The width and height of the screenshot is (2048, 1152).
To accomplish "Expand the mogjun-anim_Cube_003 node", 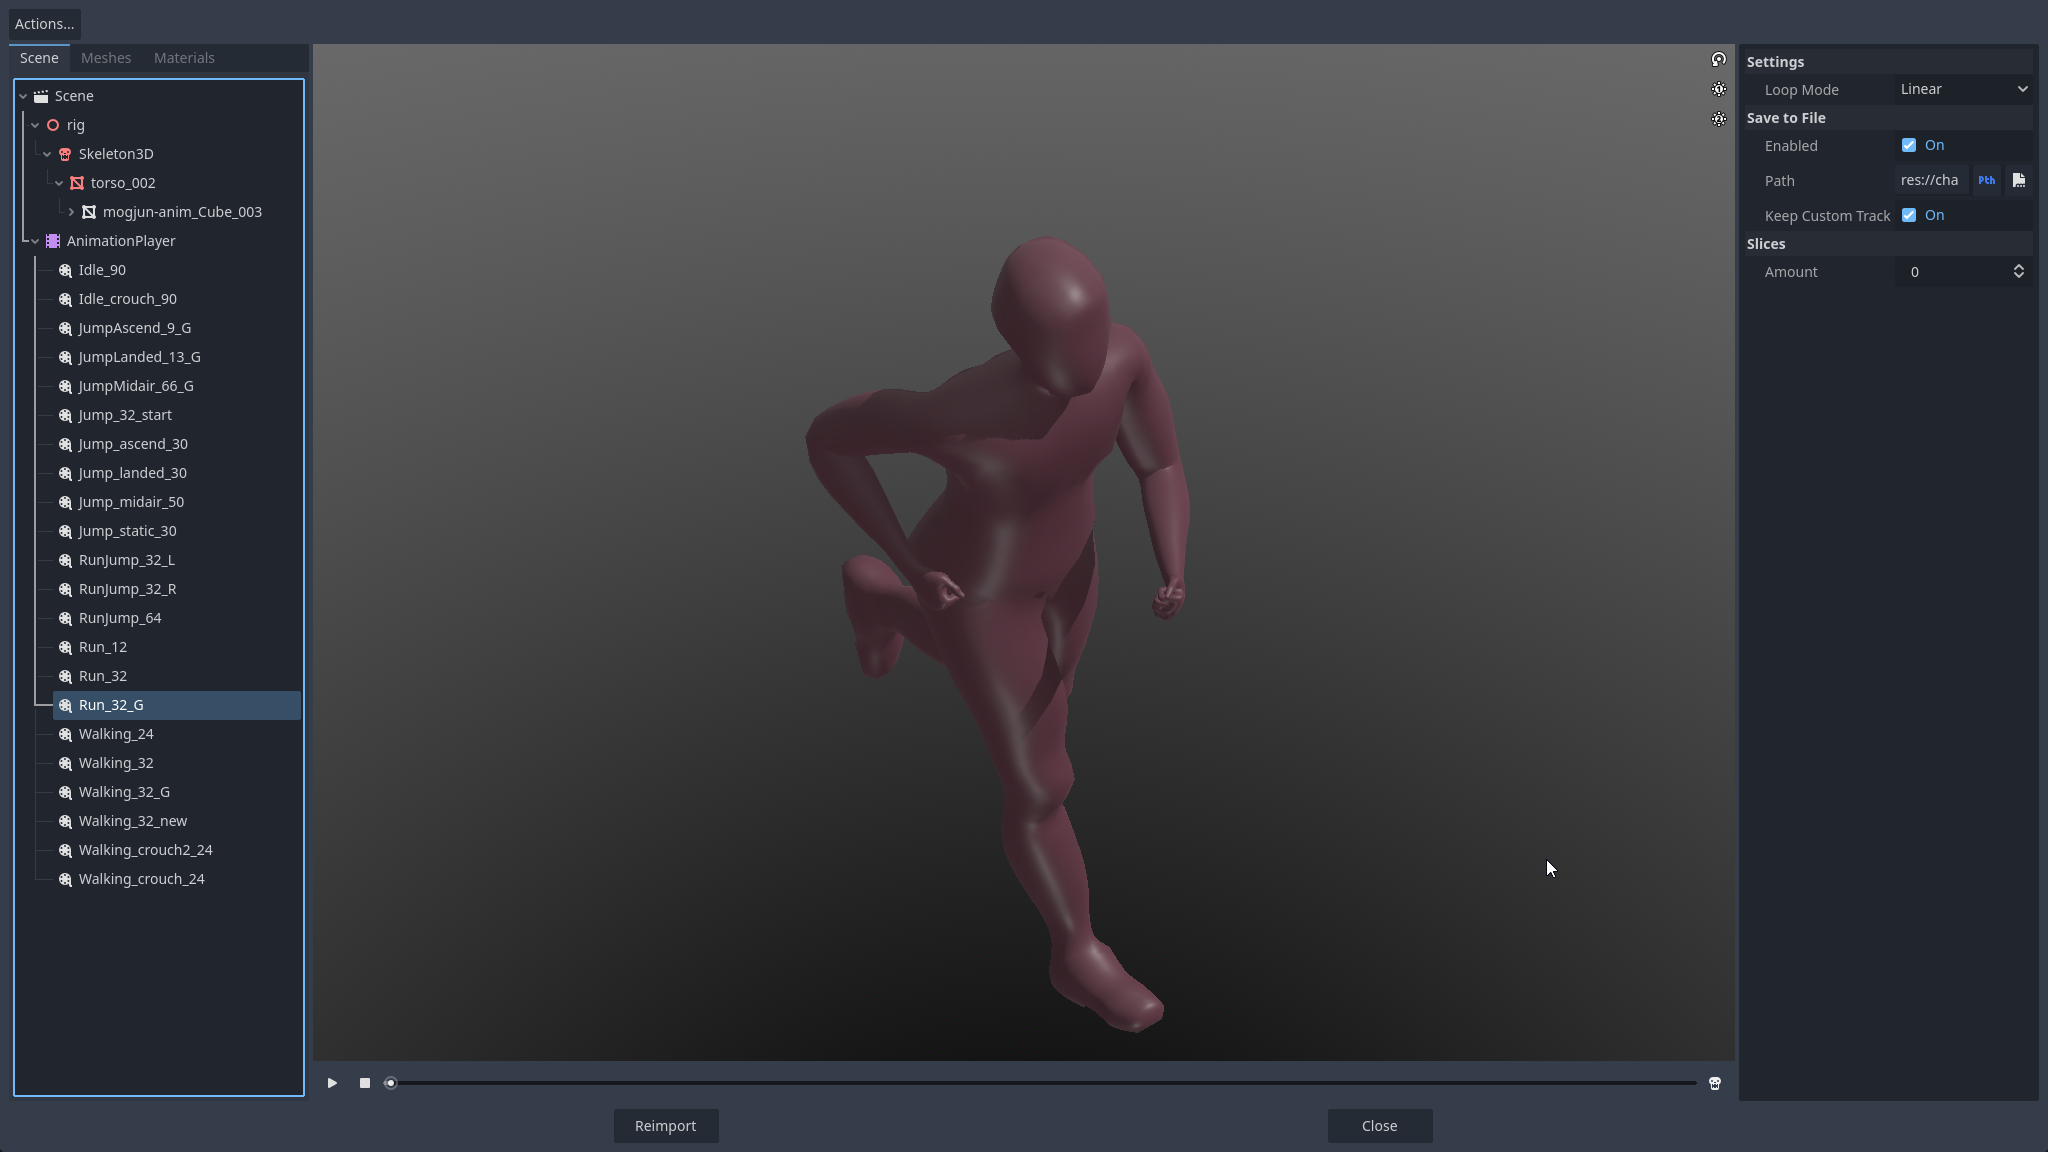I will coord(71,212).
